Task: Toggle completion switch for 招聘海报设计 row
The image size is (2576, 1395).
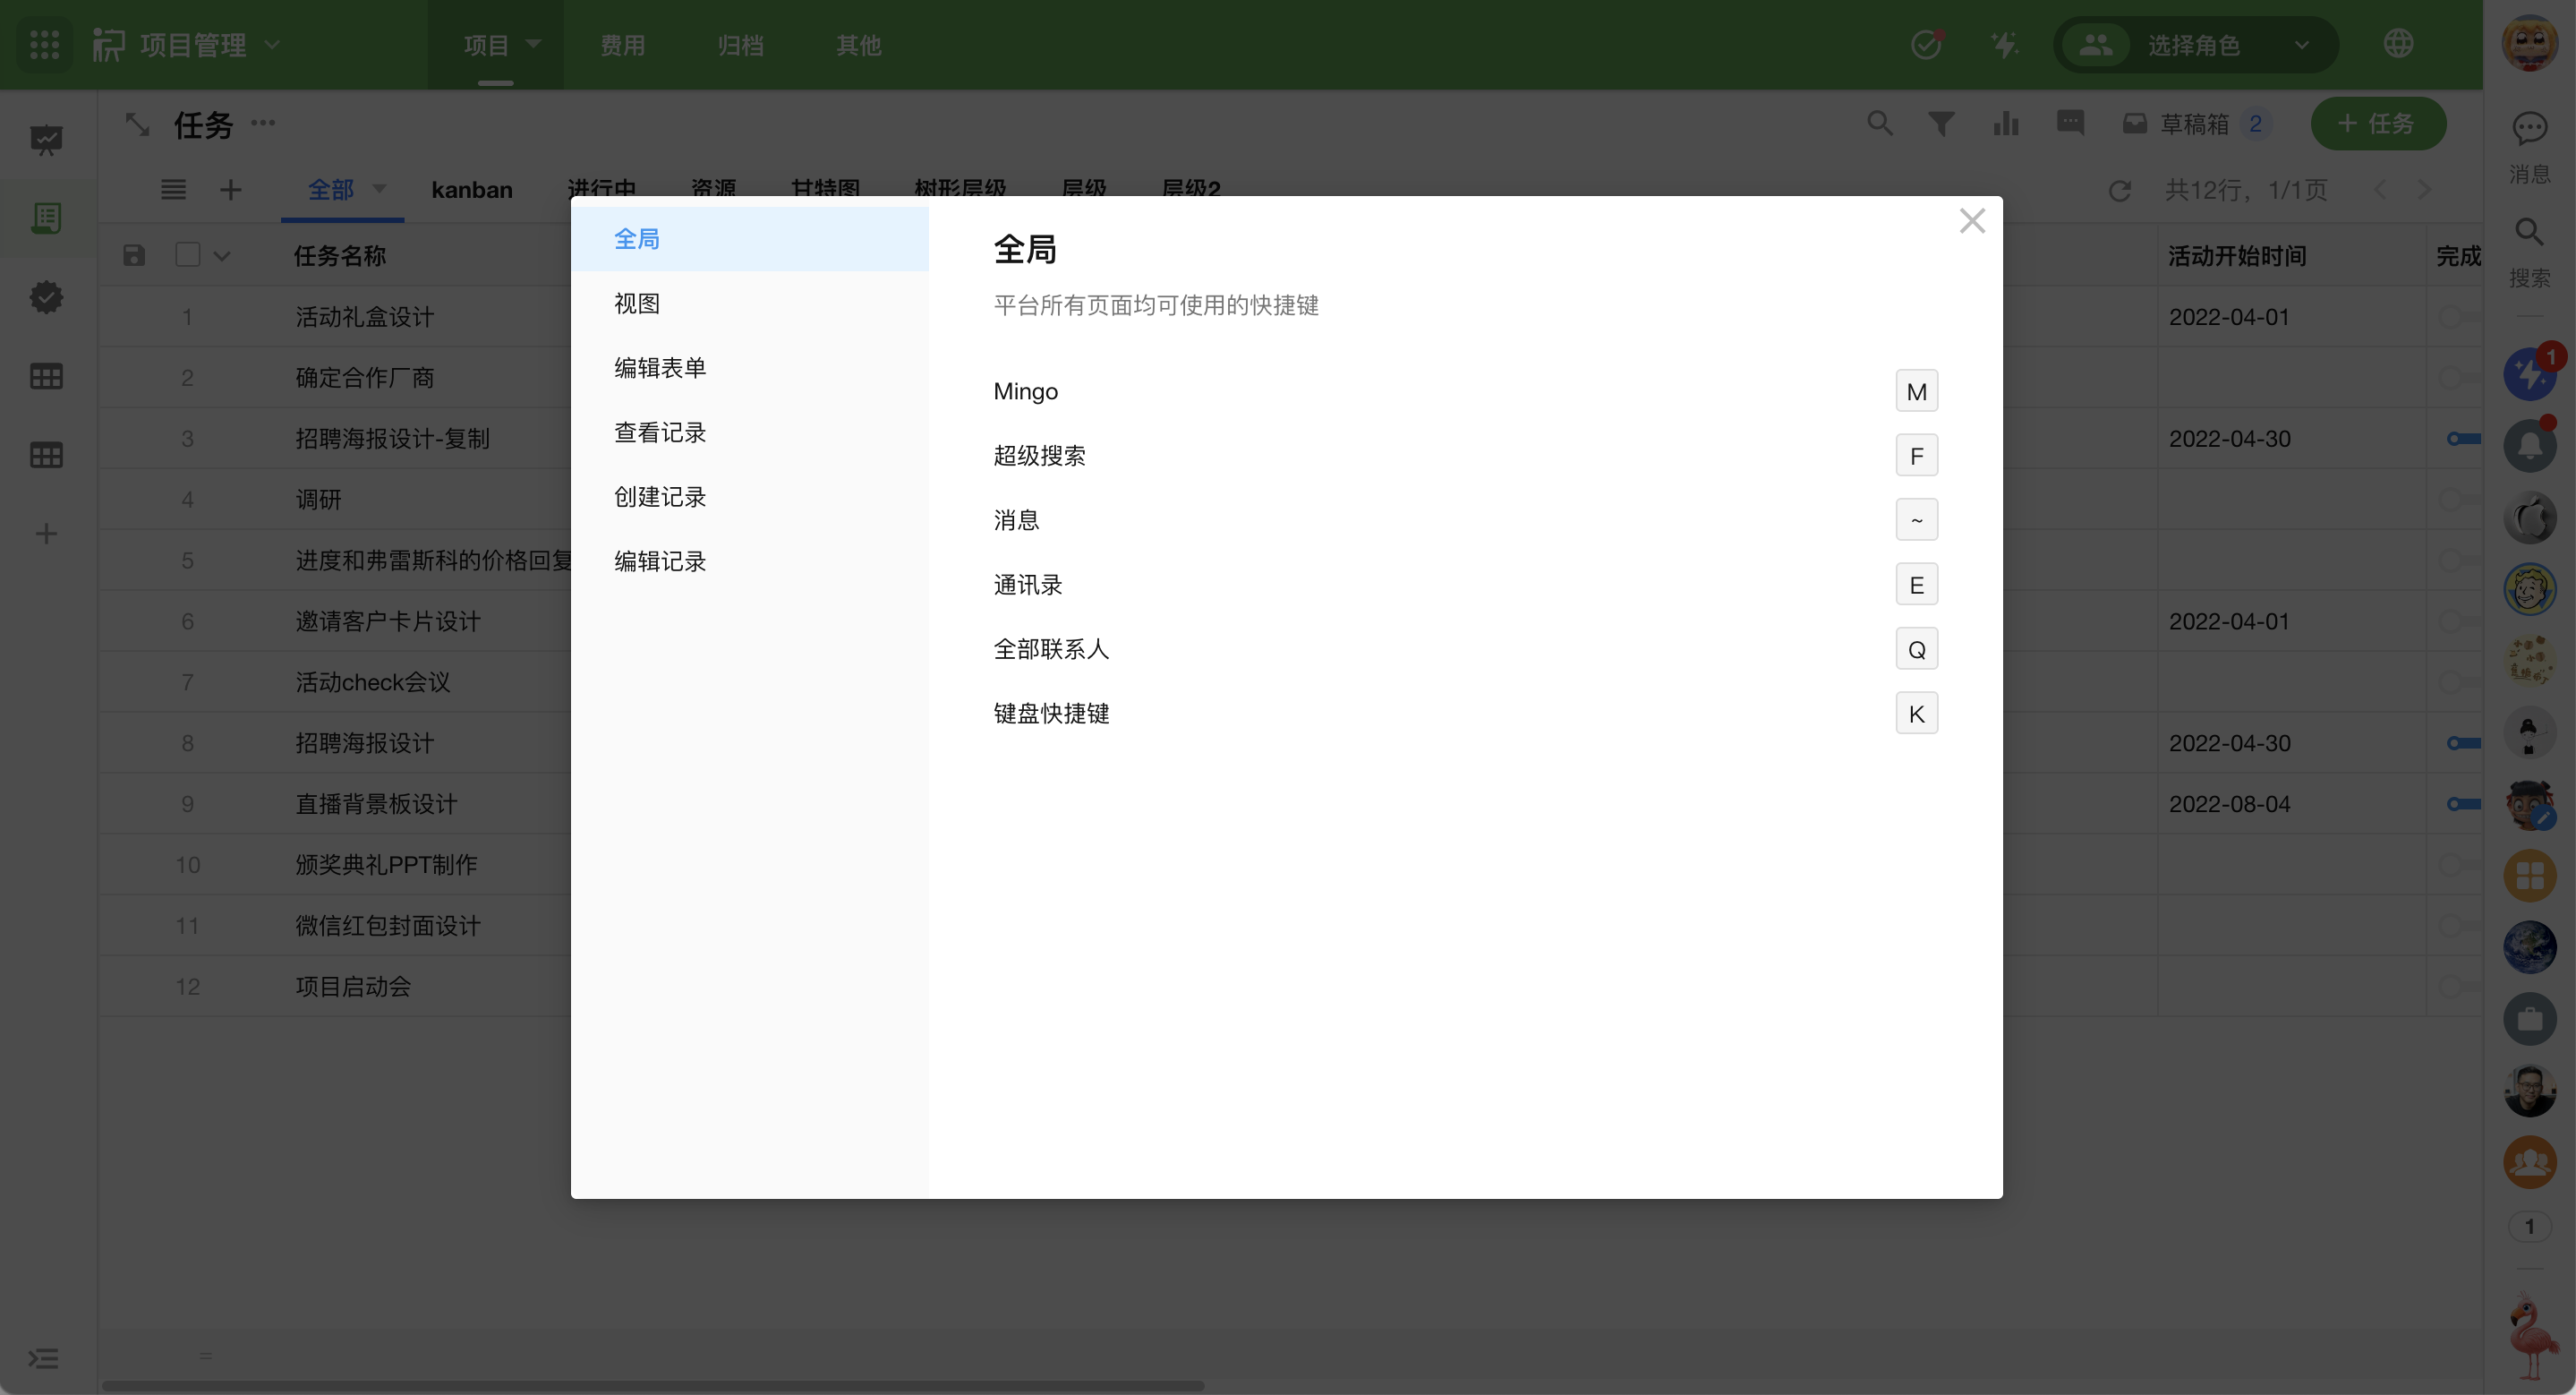Action: point(2463,743)
